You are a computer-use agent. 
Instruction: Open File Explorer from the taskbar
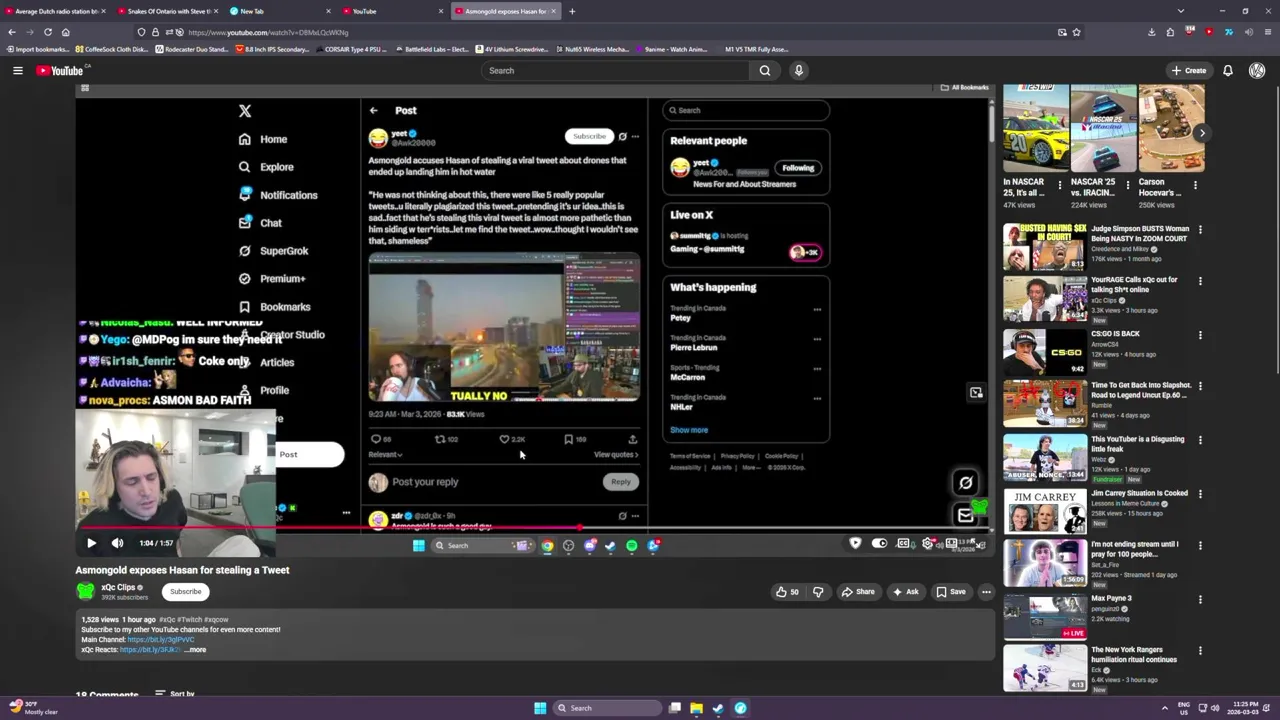(697, 708)
